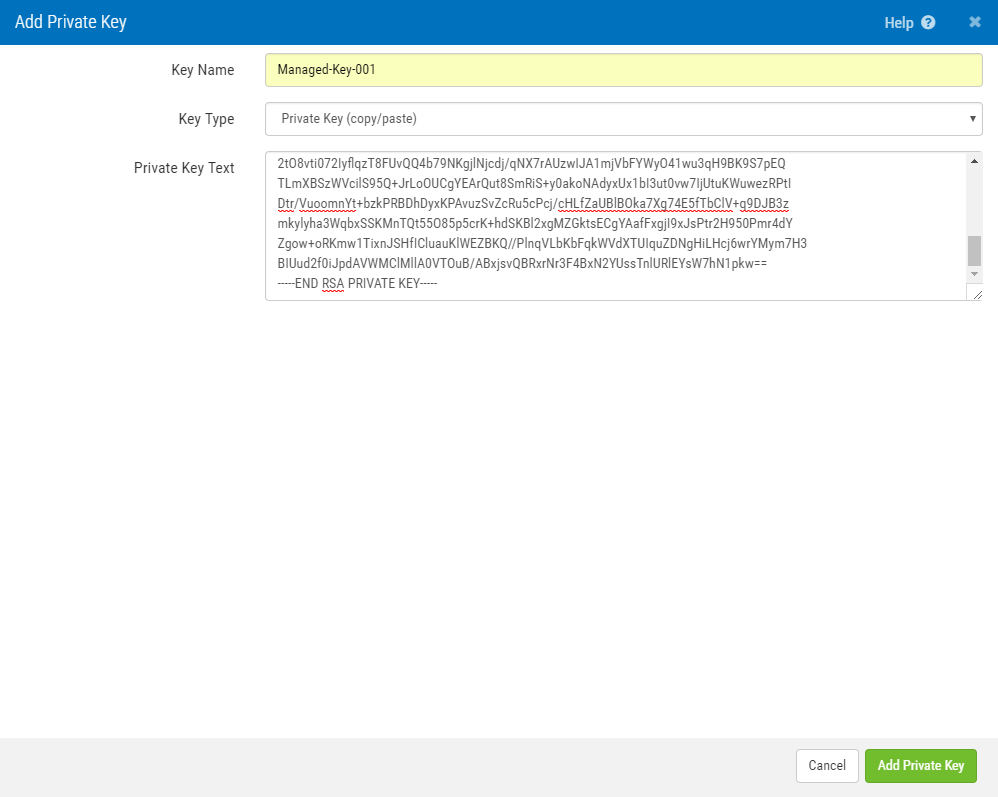Click the Key Name label

point(205,70)
